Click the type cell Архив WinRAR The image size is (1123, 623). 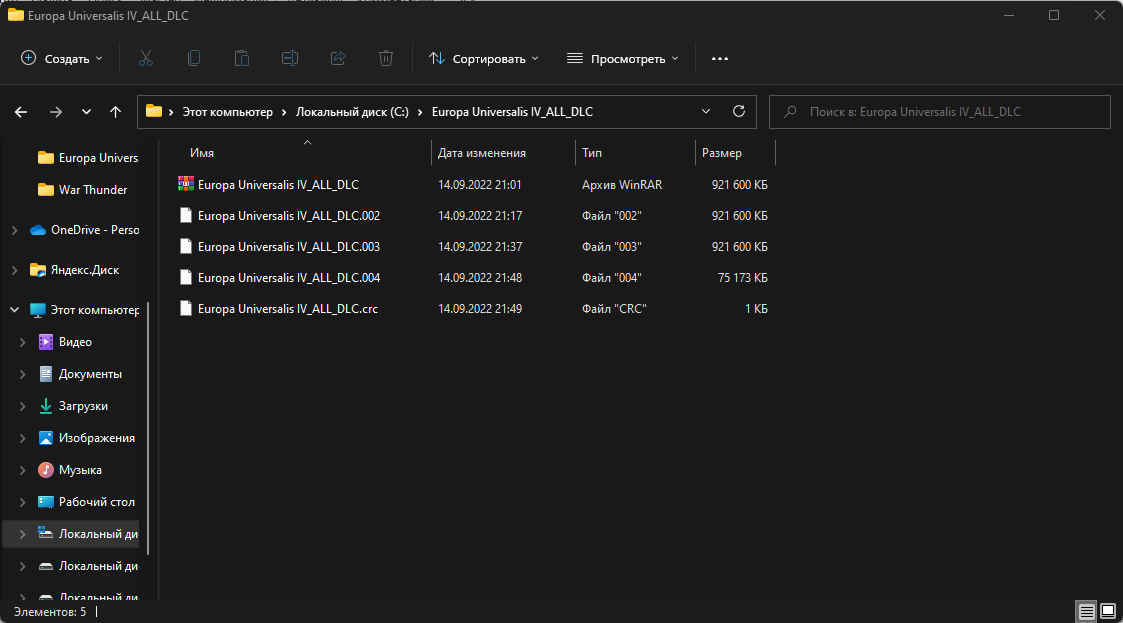(622, 185)
